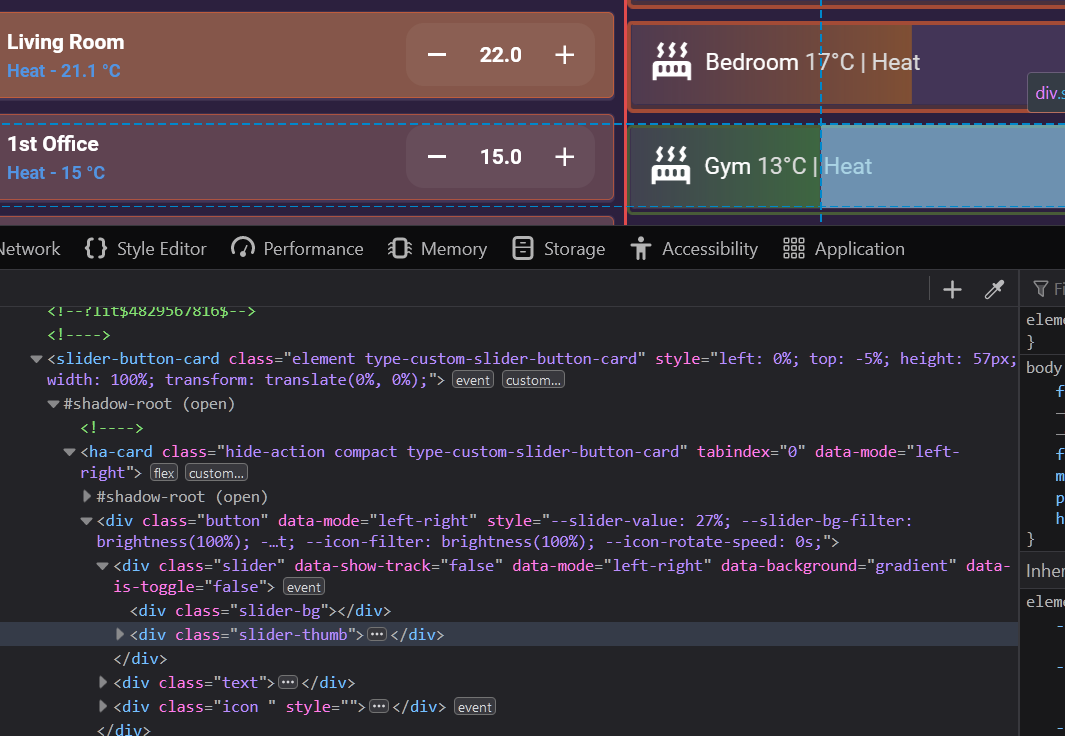
Task: Click the Gym slider bar
Action: point(940,166)
